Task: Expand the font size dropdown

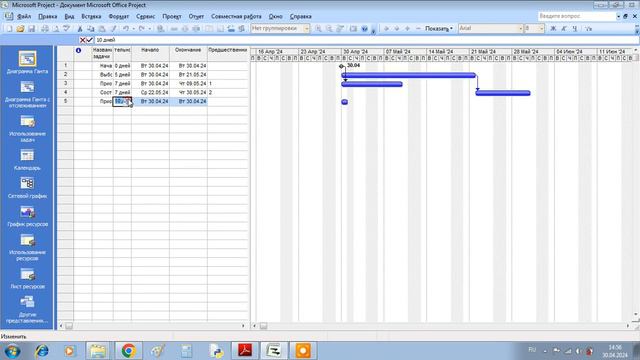Action: point(542,29)
